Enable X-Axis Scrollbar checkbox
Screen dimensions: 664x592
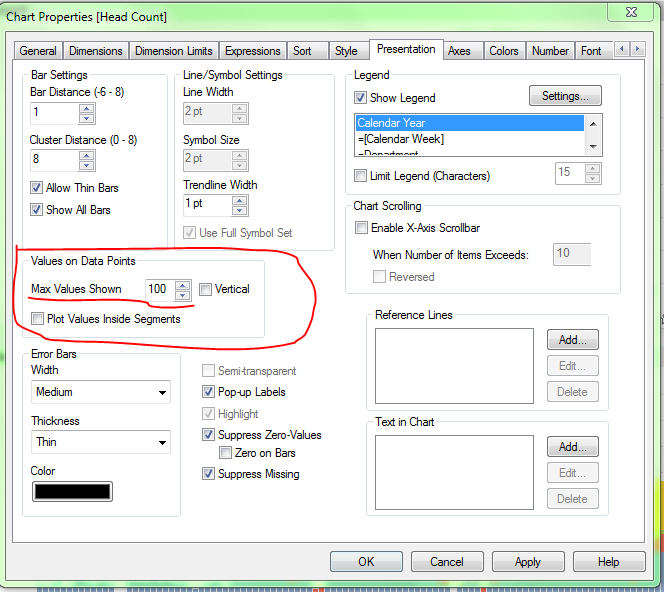361,227
